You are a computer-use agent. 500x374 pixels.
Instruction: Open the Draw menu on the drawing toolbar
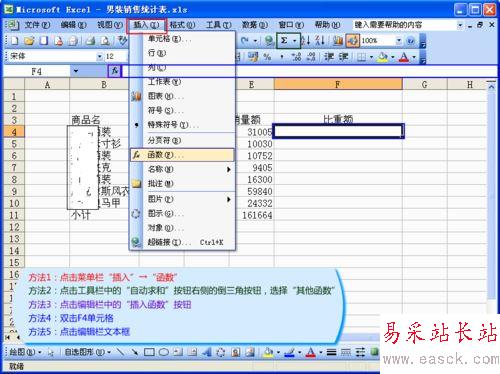25,352
